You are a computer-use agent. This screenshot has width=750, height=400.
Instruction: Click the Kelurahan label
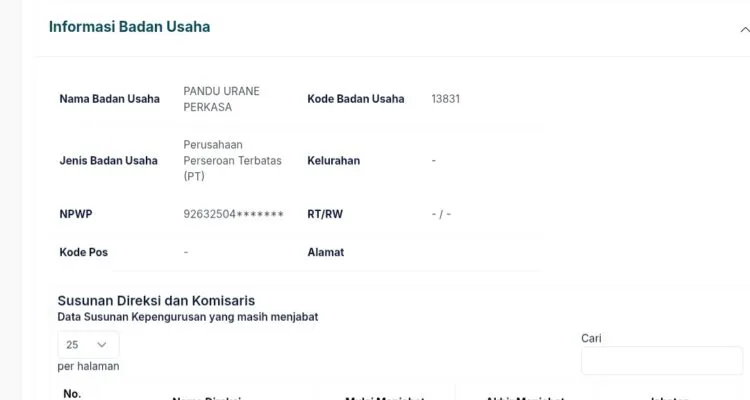pyautogui.click(x=333, y=160)
